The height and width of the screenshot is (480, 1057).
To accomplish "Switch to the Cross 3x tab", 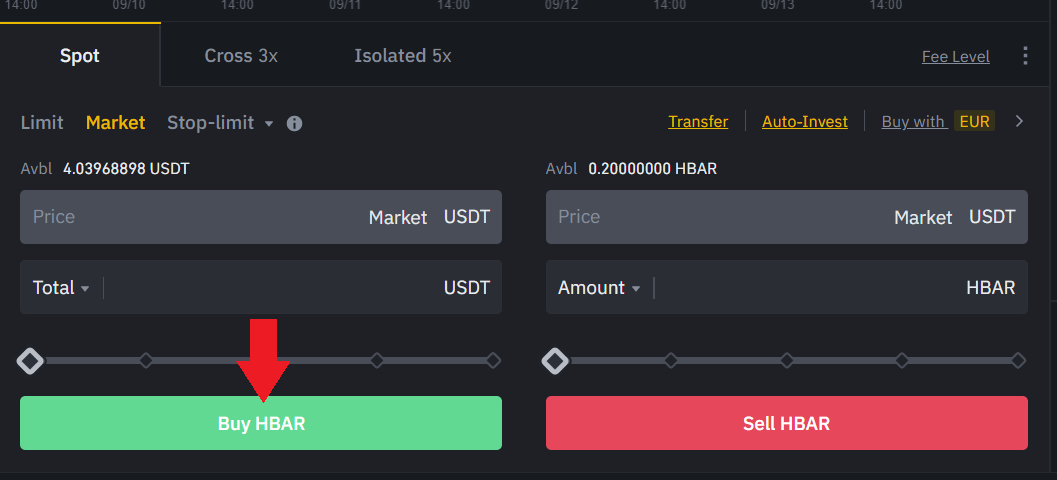I will (241, 56).
